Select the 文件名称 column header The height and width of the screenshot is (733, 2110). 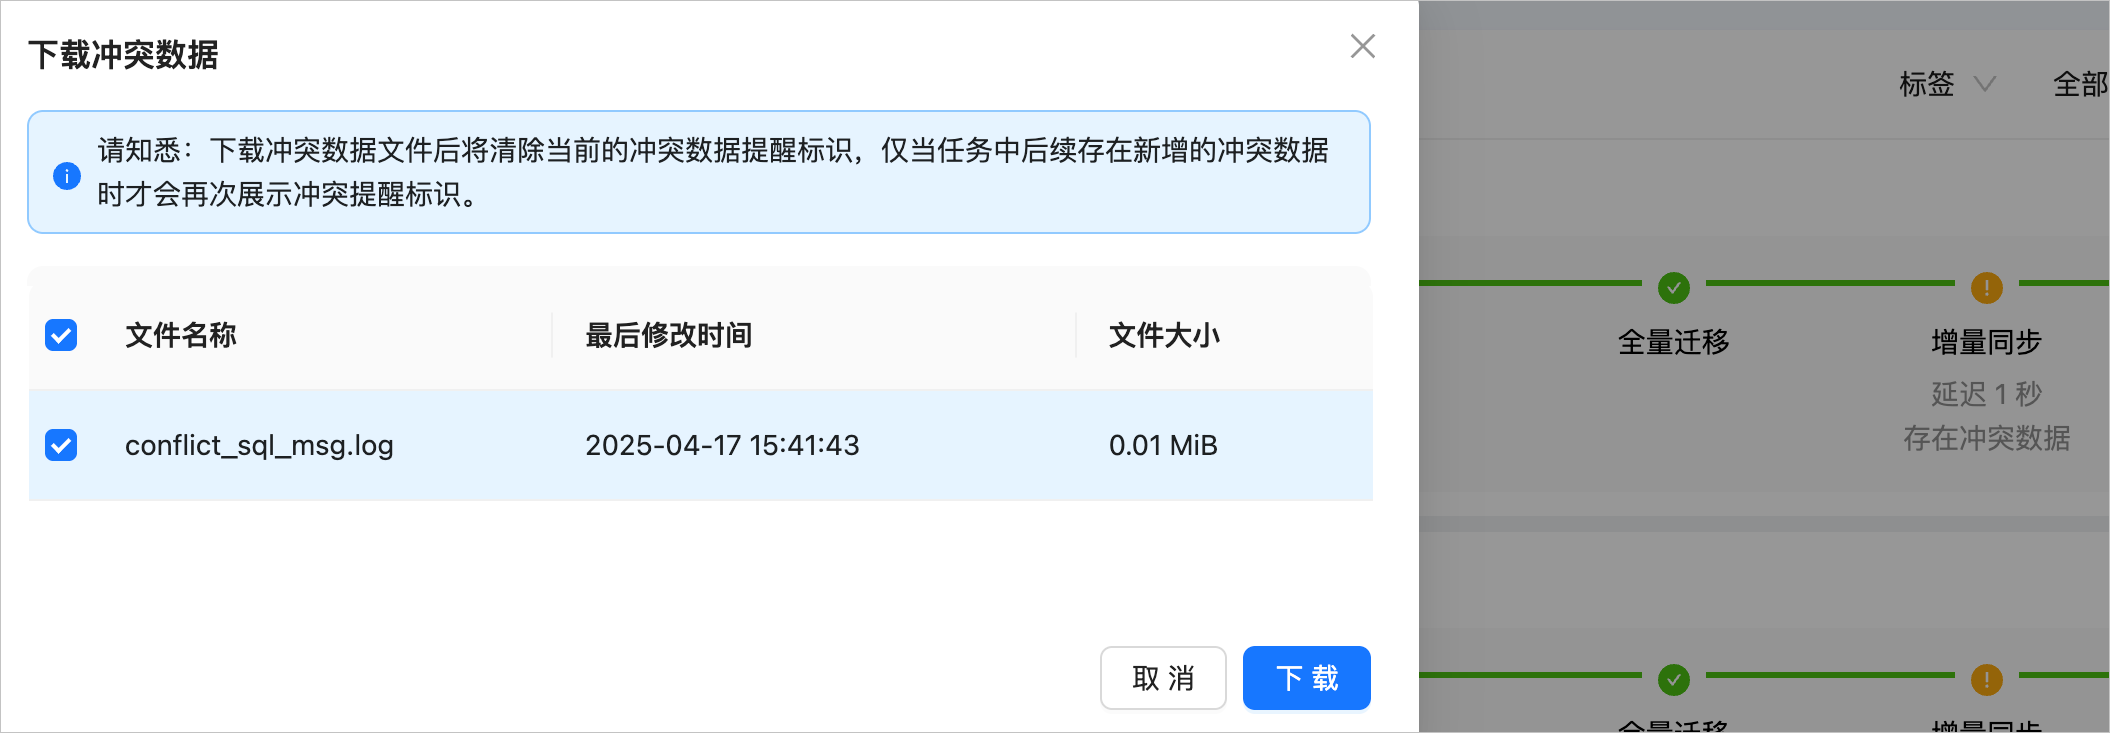coord(181,335)
